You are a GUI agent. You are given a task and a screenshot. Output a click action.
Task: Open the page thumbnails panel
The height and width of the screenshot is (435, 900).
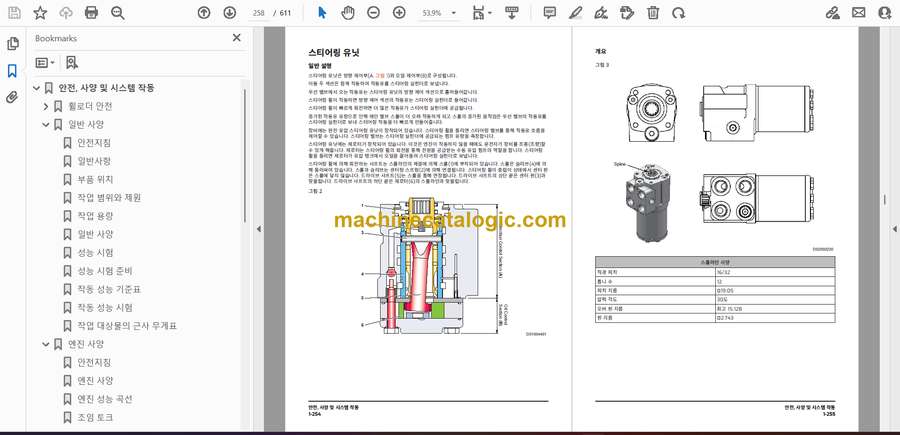tap(13, 44)
